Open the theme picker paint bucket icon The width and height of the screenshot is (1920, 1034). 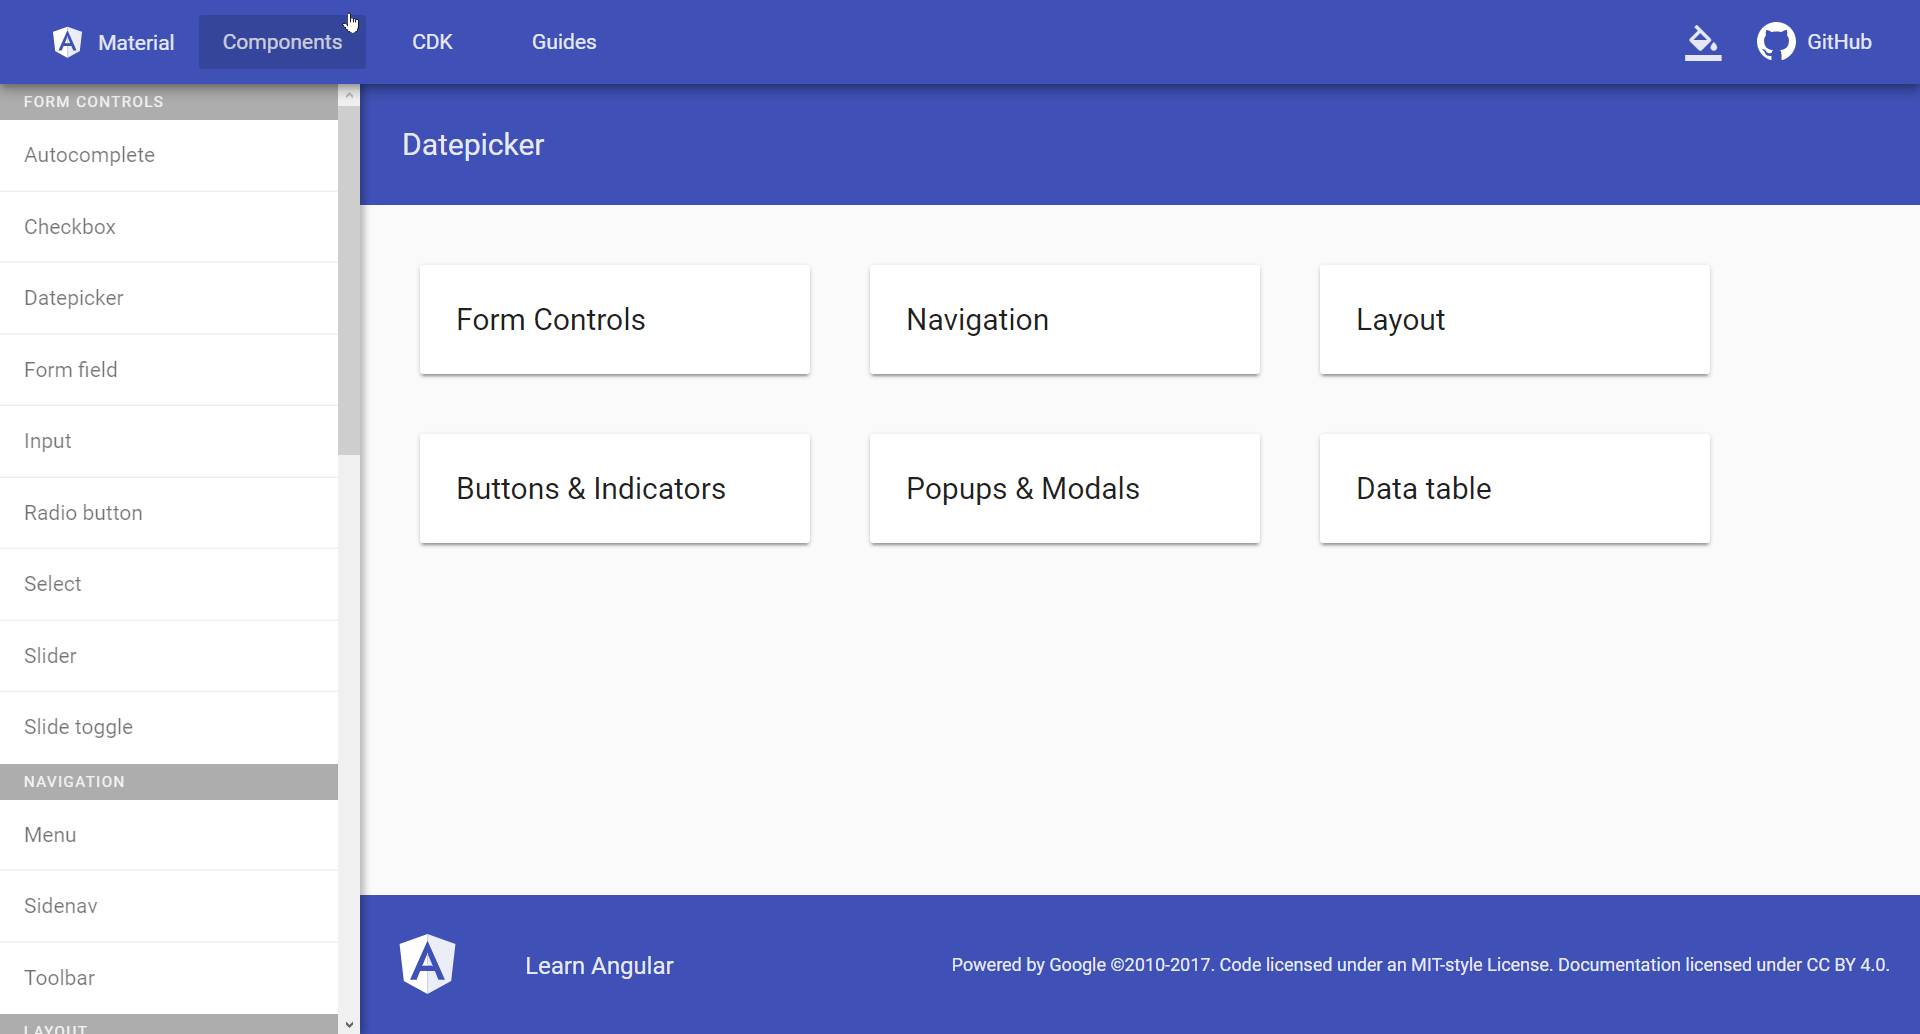pos(1702,42)
